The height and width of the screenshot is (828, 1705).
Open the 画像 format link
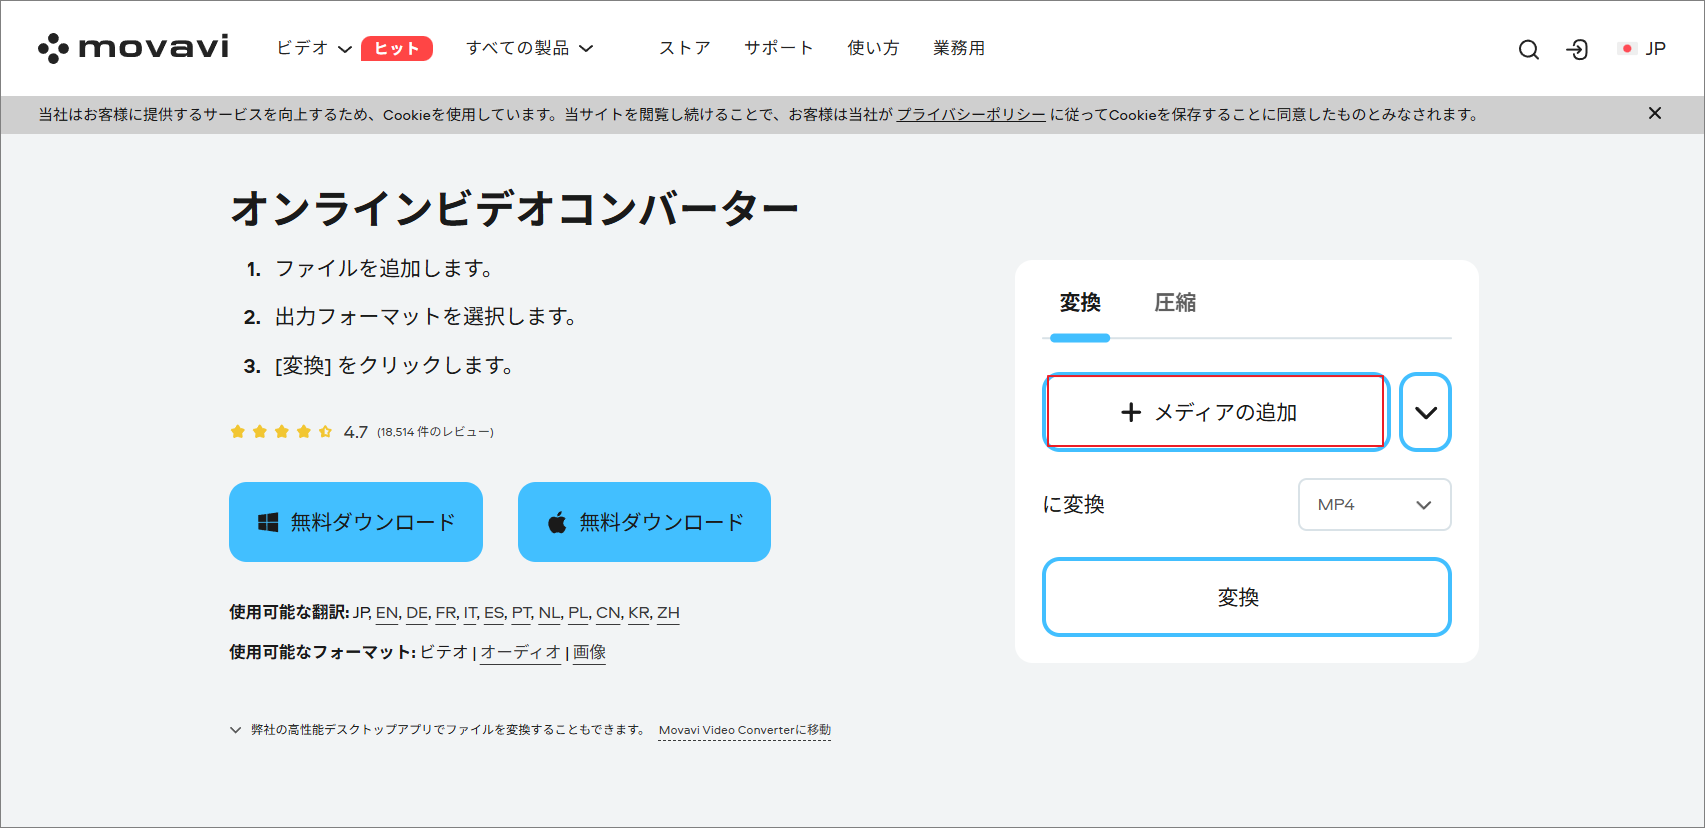[589, 653]
